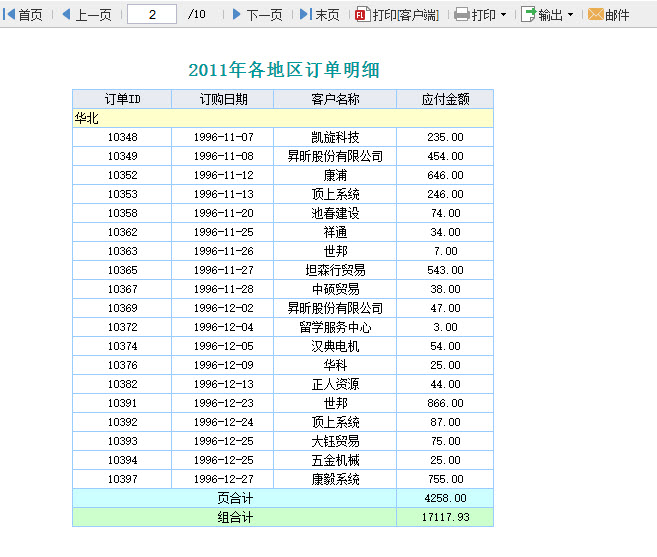Screen dimensions: 657x557
Task: Click the 打印 toolbar label
Action: (x=484, y=15)
